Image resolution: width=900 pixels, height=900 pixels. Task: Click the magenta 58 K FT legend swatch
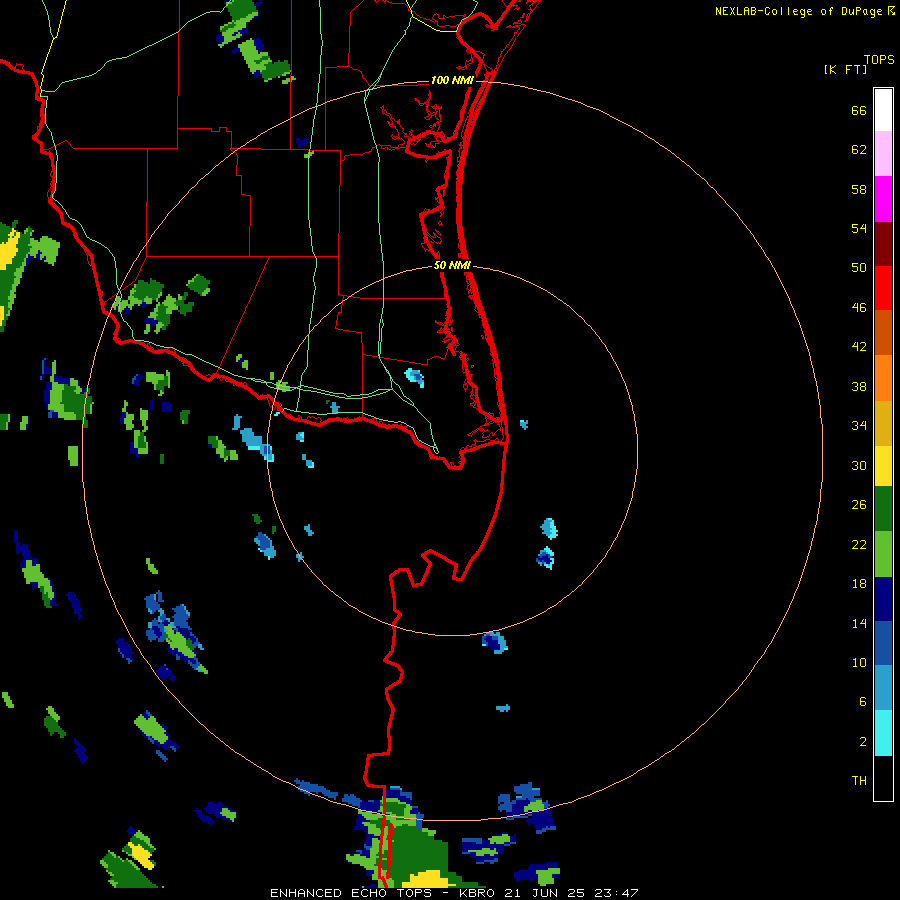883,199
